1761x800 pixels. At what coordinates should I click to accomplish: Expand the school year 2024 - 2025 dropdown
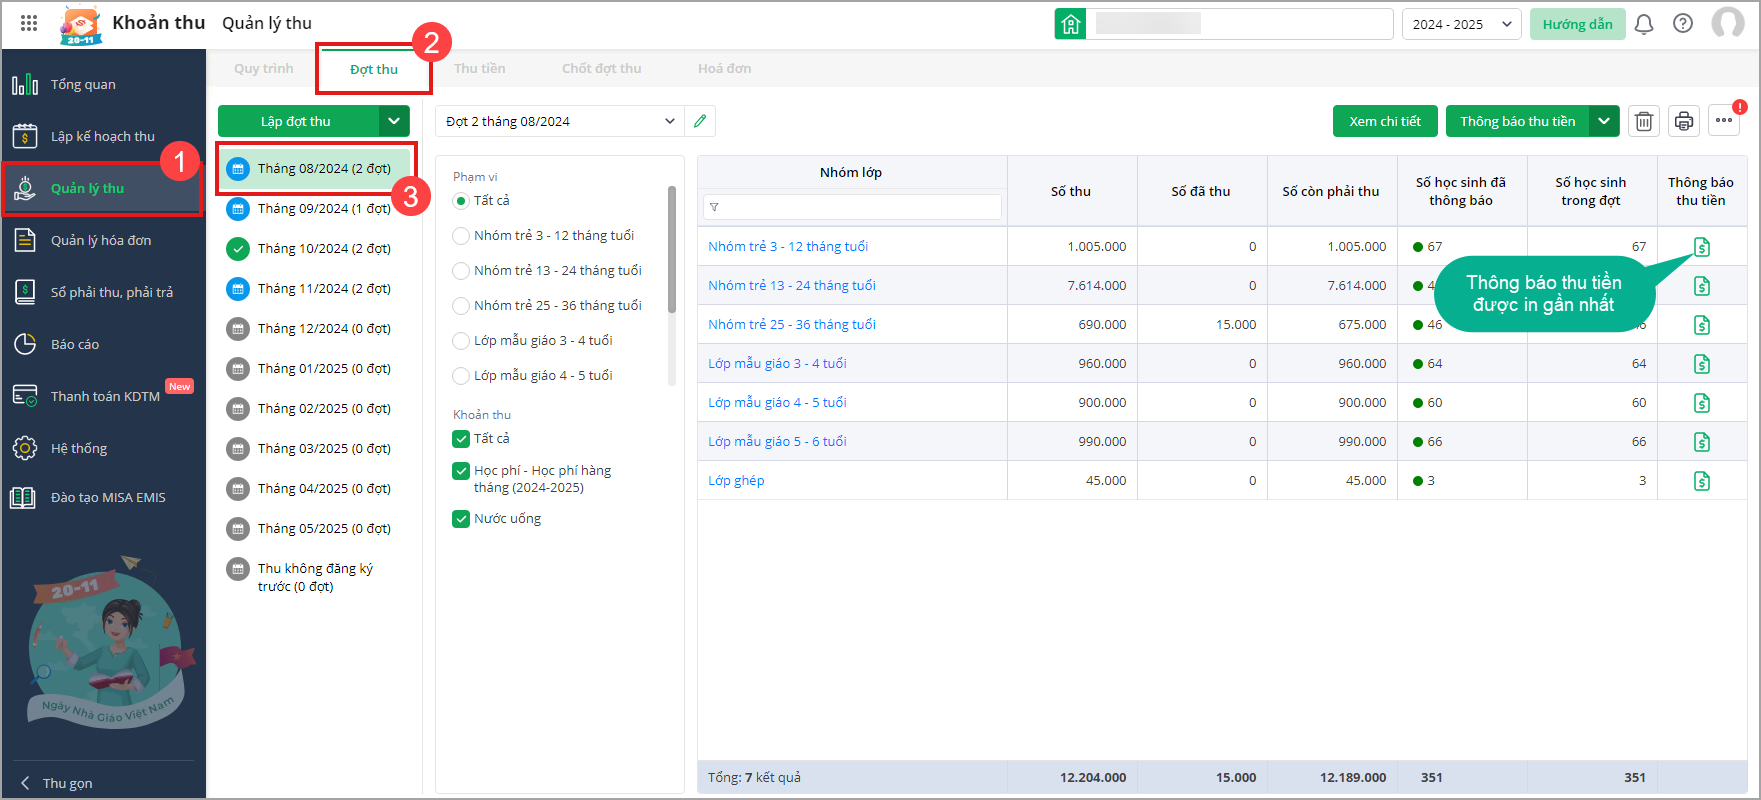[1461, 24]
